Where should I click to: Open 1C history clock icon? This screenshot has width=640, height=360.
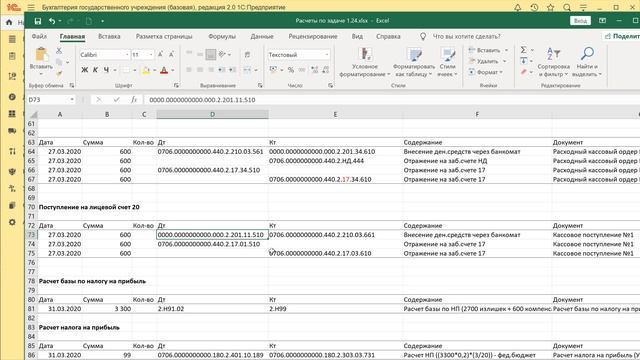534,7
